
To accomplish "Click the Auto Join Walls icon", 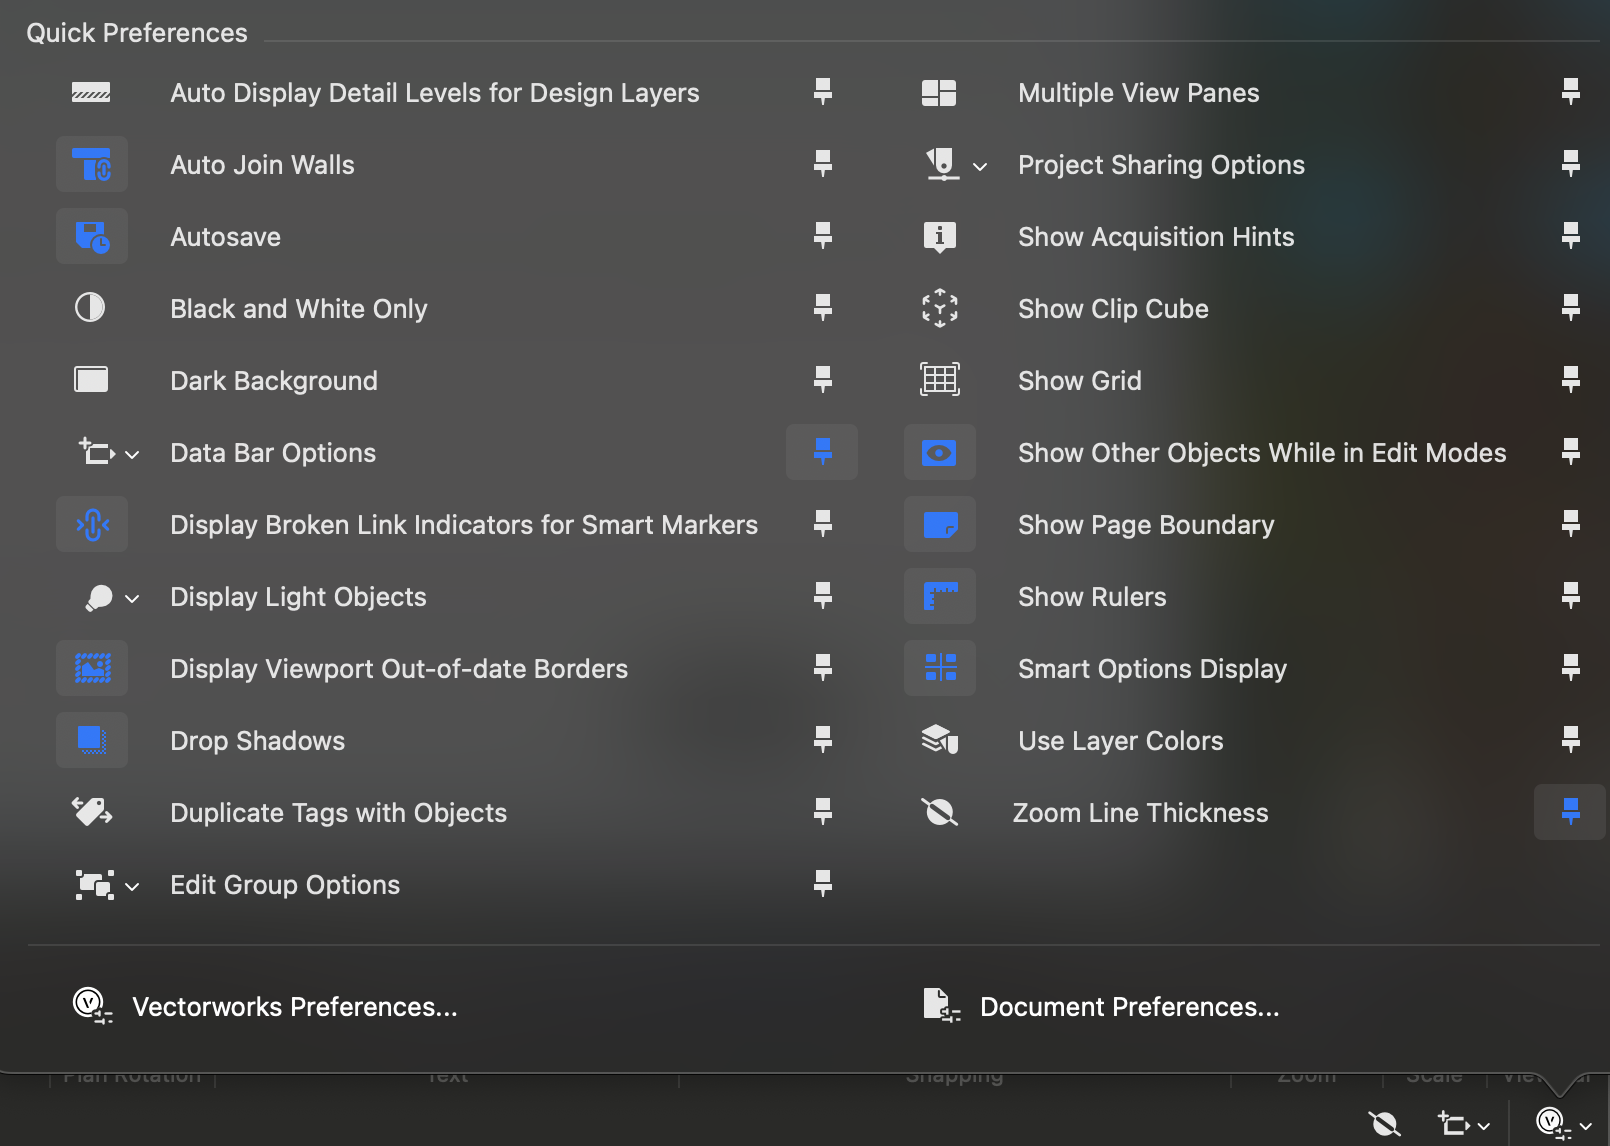I will (92, 164).
